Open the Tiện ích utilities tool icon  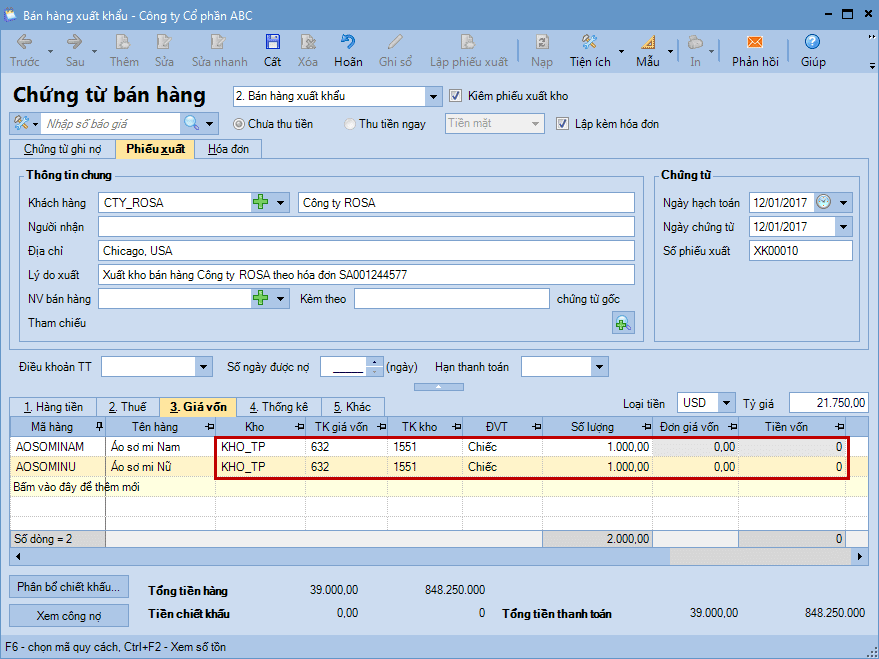[589, 42]
